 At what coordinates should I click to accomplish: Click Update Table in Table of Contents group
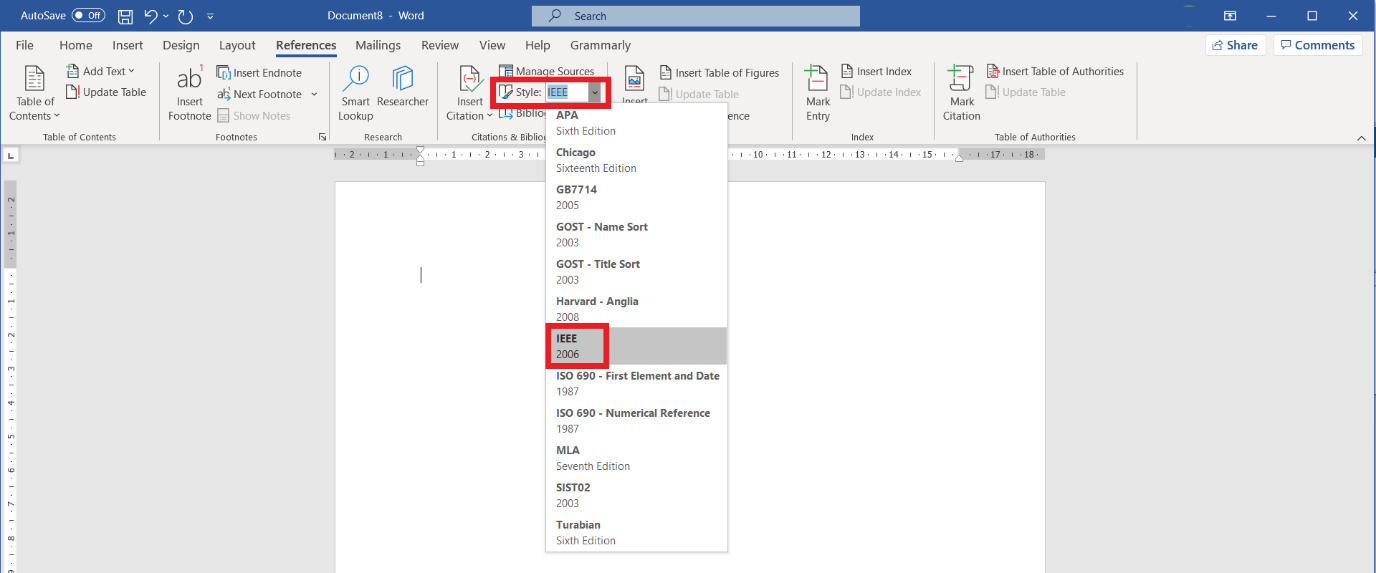click(106, 92)
